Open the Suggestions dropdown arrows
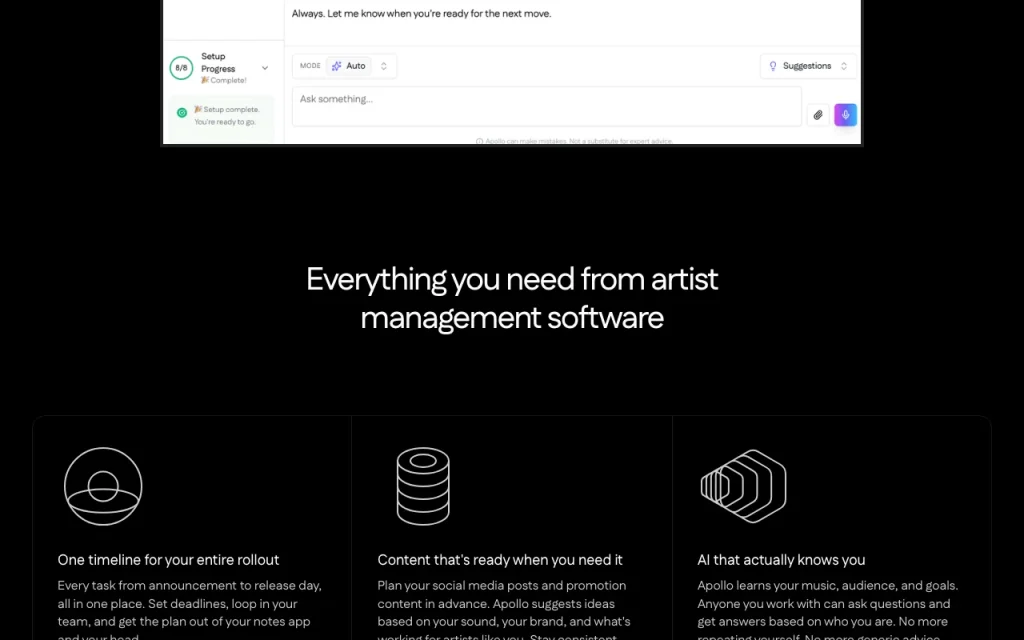Image resolution: width=1024 pixels, height=640 pixels. click(844, 66)
